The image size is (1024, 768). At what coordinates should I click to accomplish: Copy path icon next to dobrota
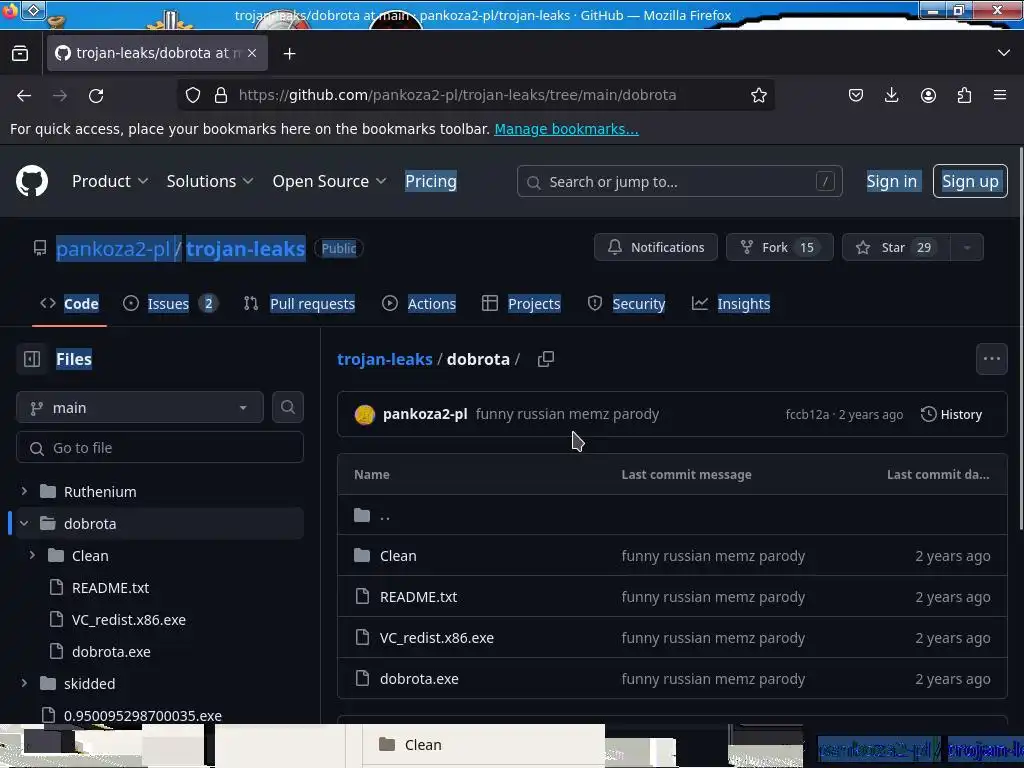[x=545, y=359]
